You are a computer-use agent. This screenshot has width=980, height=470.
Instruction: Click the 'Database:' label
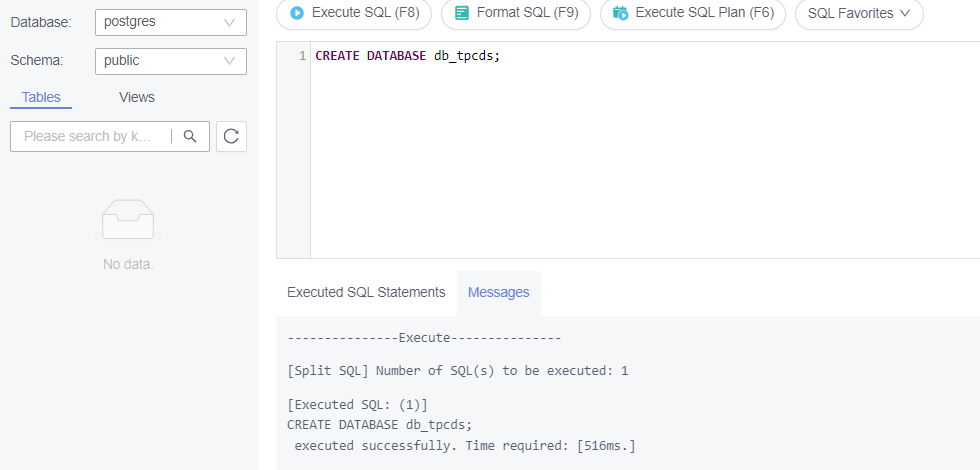pos(41,22)
